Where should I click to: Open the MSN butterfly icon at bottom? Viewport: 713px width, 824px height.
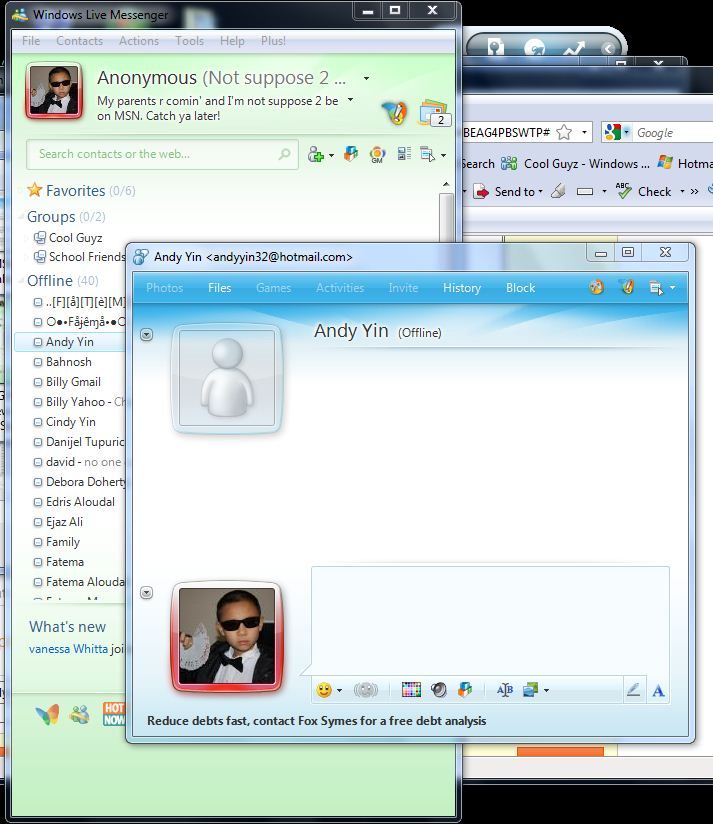click(47, 715)
